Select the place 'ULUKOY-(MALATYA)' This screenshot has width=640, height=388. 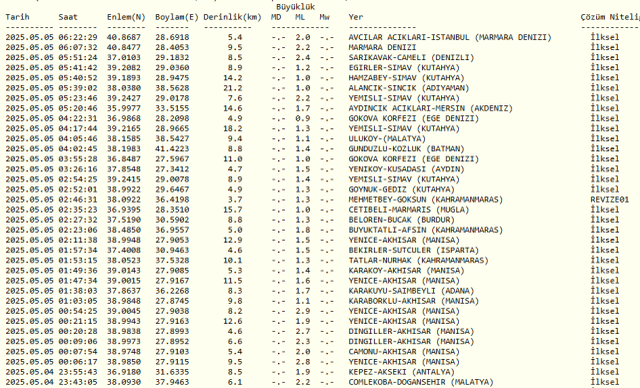tap(387, 139)
